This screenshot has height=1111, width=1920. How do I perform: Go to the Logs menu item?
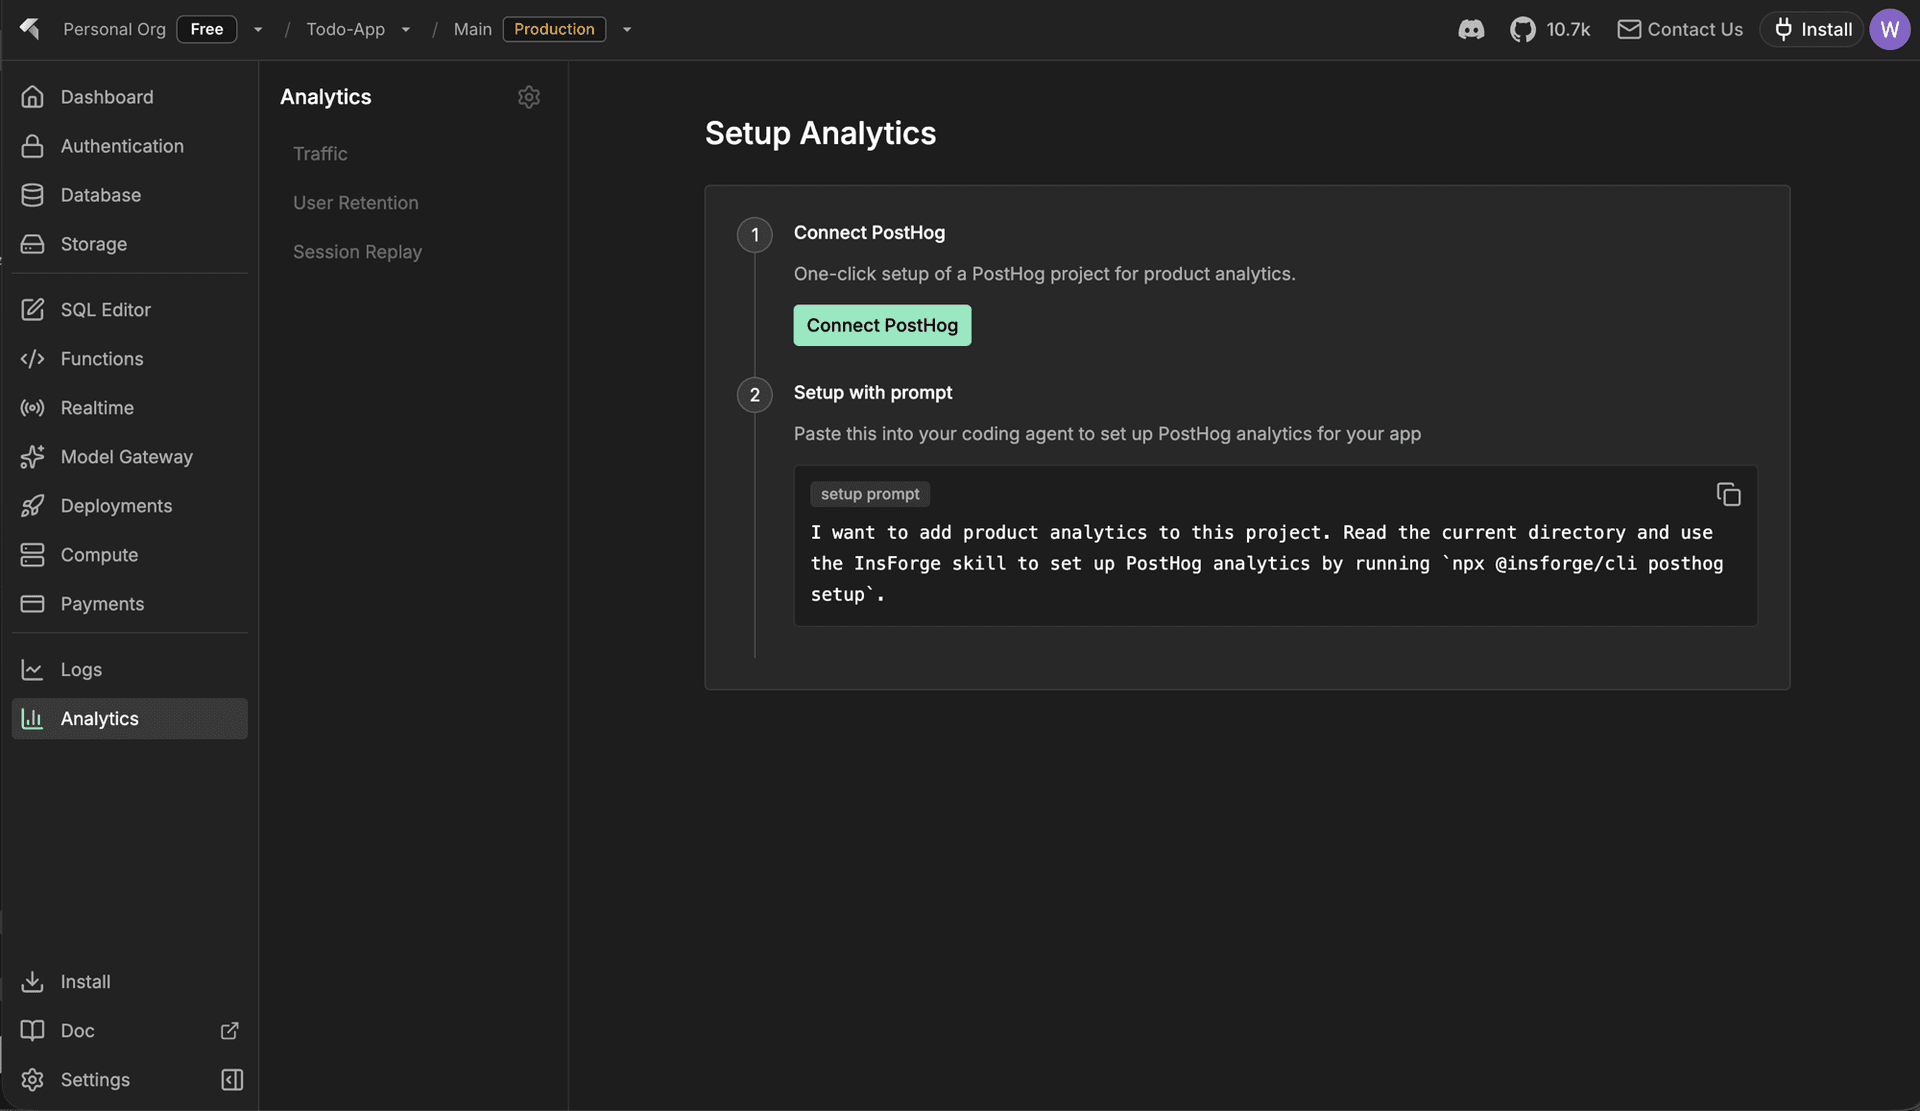[x=130, y=670]
